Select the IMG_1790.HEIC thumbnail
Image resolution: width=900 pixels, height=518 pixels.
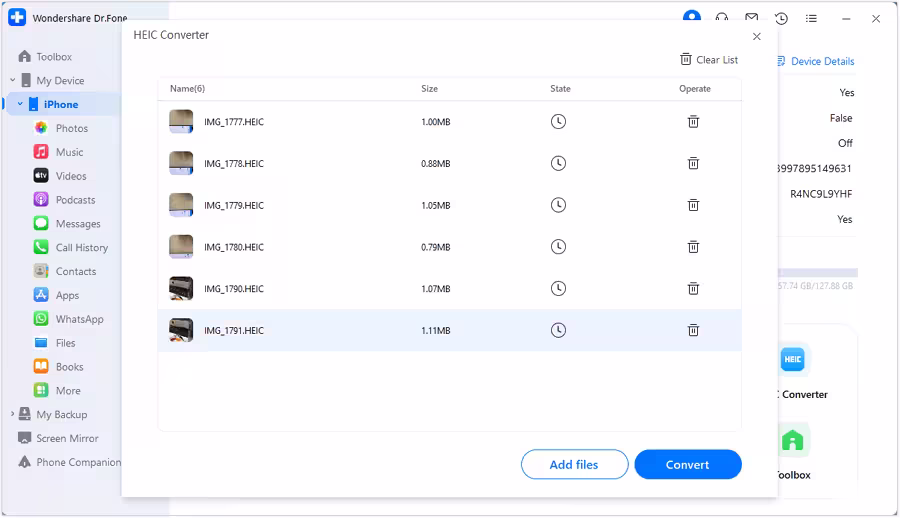[181, 289]
